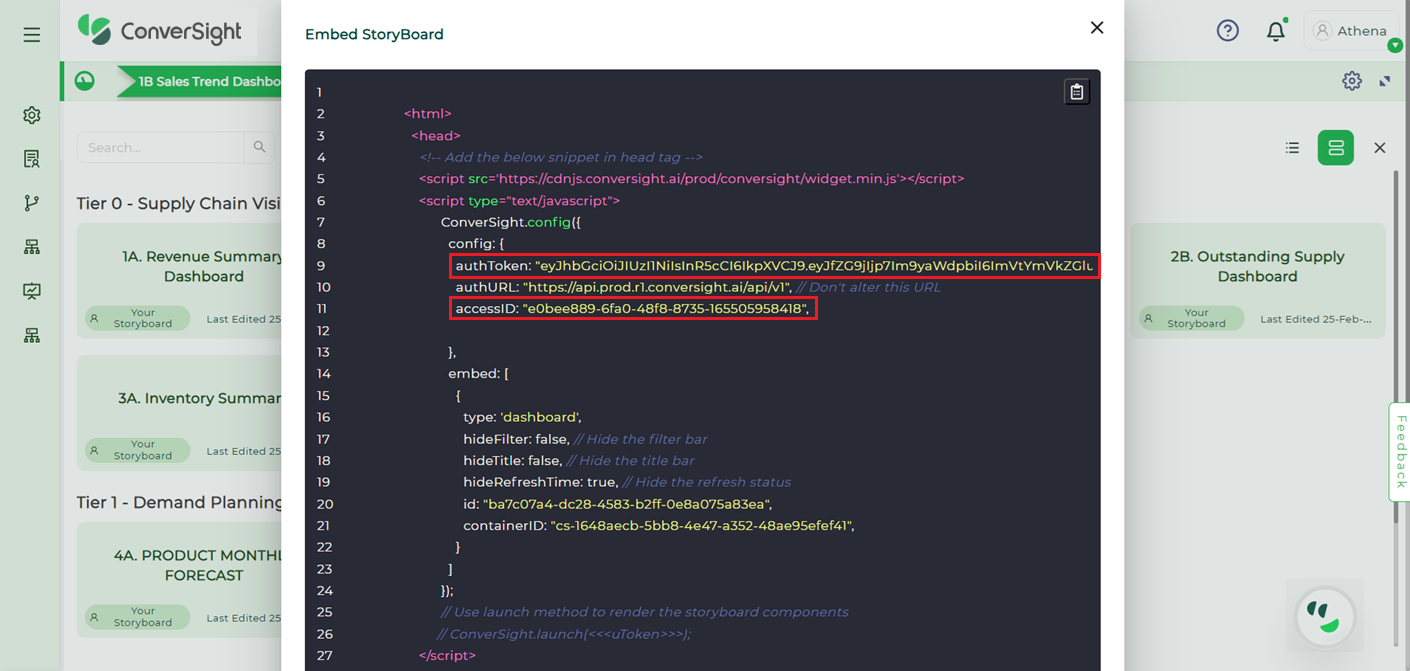The image size is (1410, 671).
Task: Open the hamburger navigation menu
Action: pyautogui.click(x=32, y=35)
